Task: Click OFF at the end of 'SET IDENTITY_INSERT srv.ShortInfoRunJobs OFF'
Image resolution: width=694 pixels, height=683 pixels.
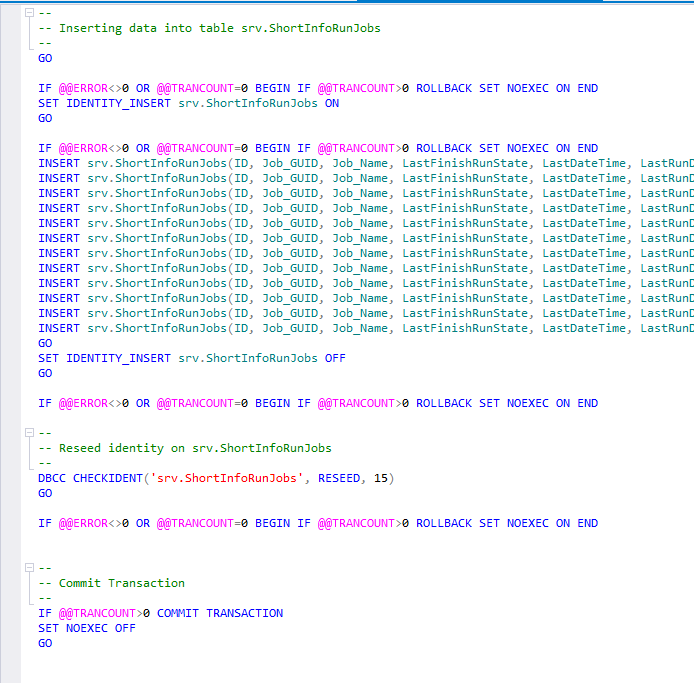Action: (x=335, y=359)
